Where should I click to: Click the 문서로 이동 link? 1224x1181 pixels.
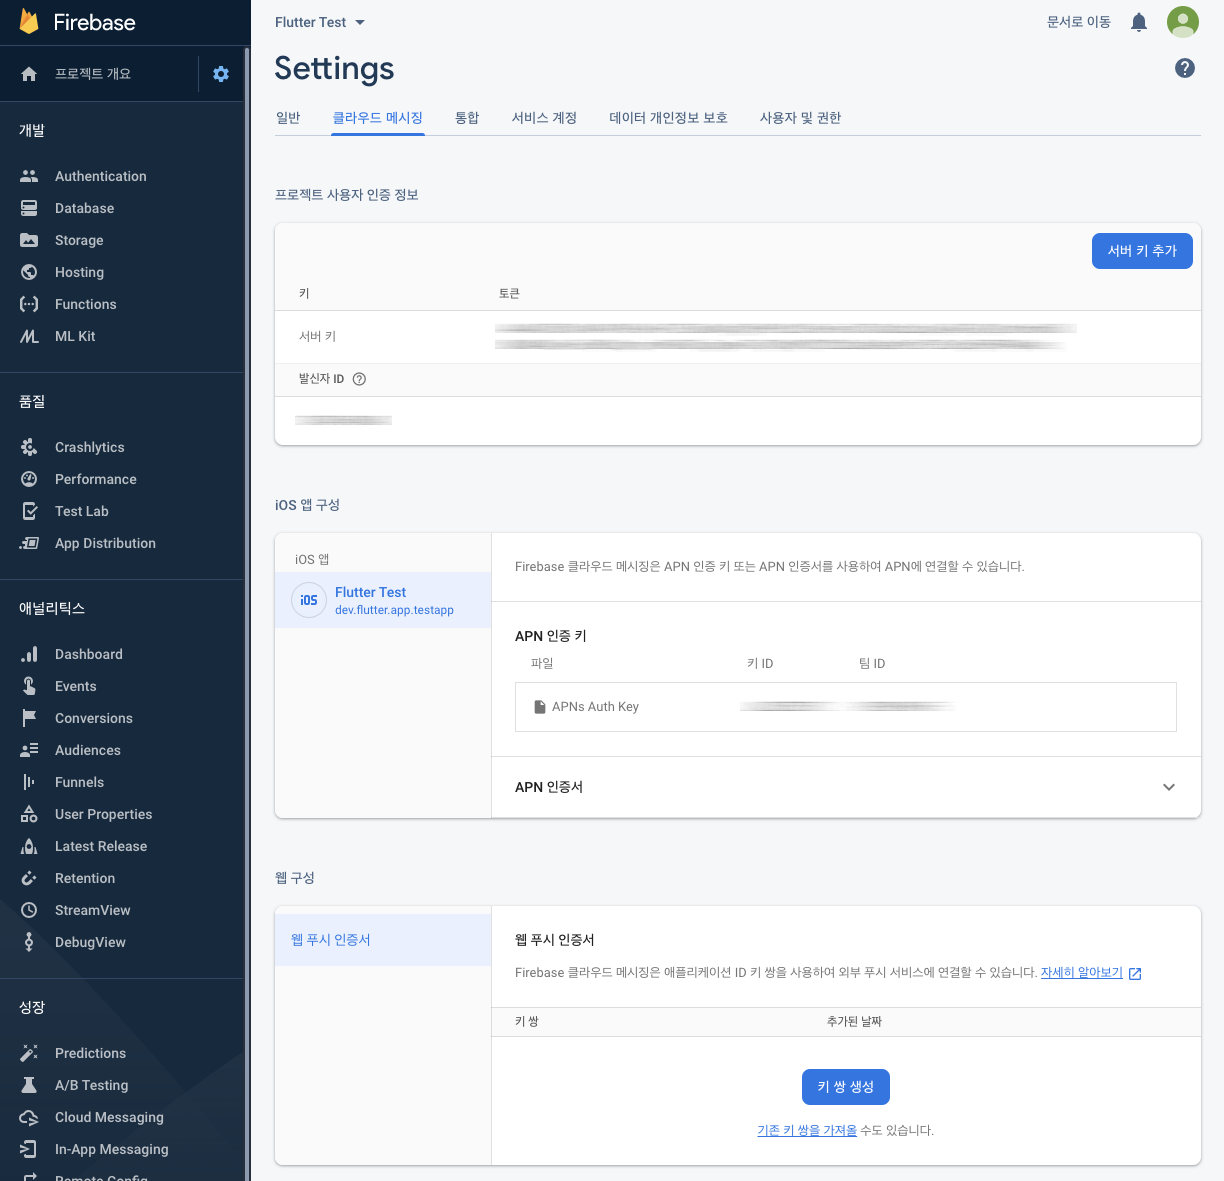(x=1079, y=22)
